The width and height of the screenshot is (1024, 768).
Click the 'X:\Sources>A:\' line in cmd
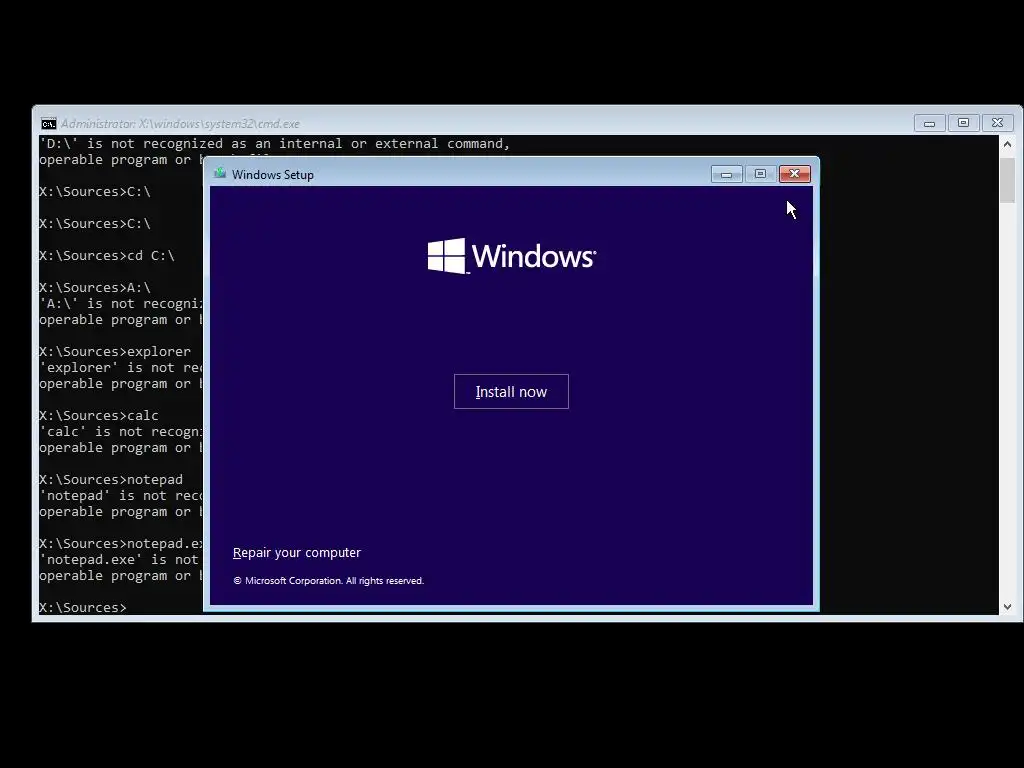click(x=95, y=287)
